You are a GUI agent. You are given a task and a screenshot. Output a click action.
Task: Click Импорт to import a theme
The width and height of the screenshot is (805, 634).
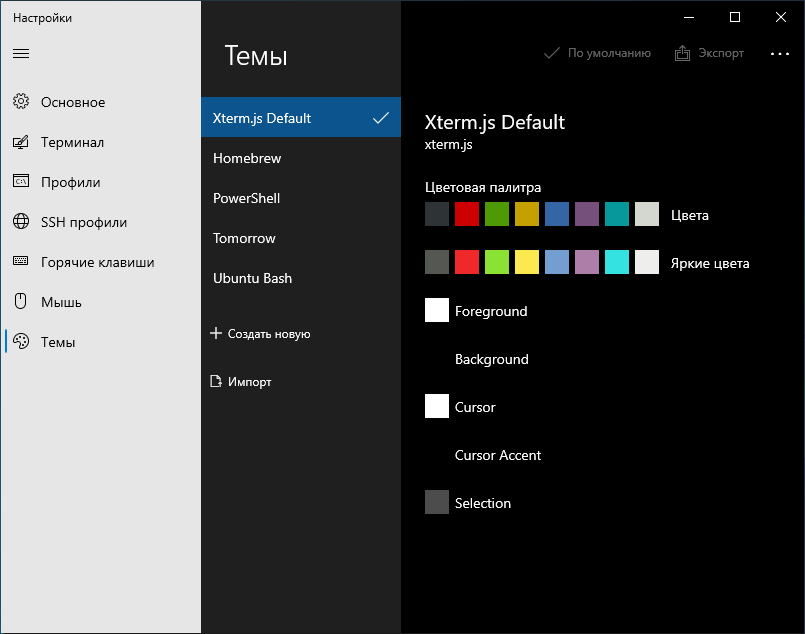click(240, 382)
